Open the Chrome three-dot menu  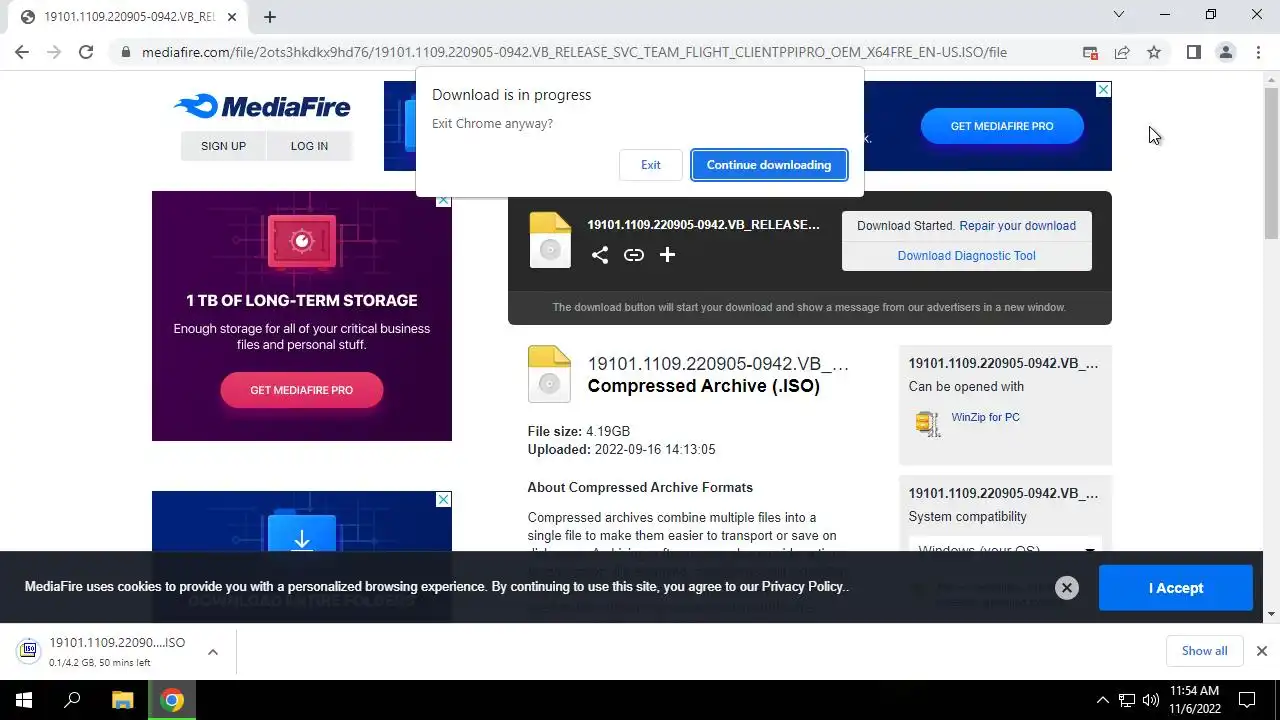pos(1258,52)
